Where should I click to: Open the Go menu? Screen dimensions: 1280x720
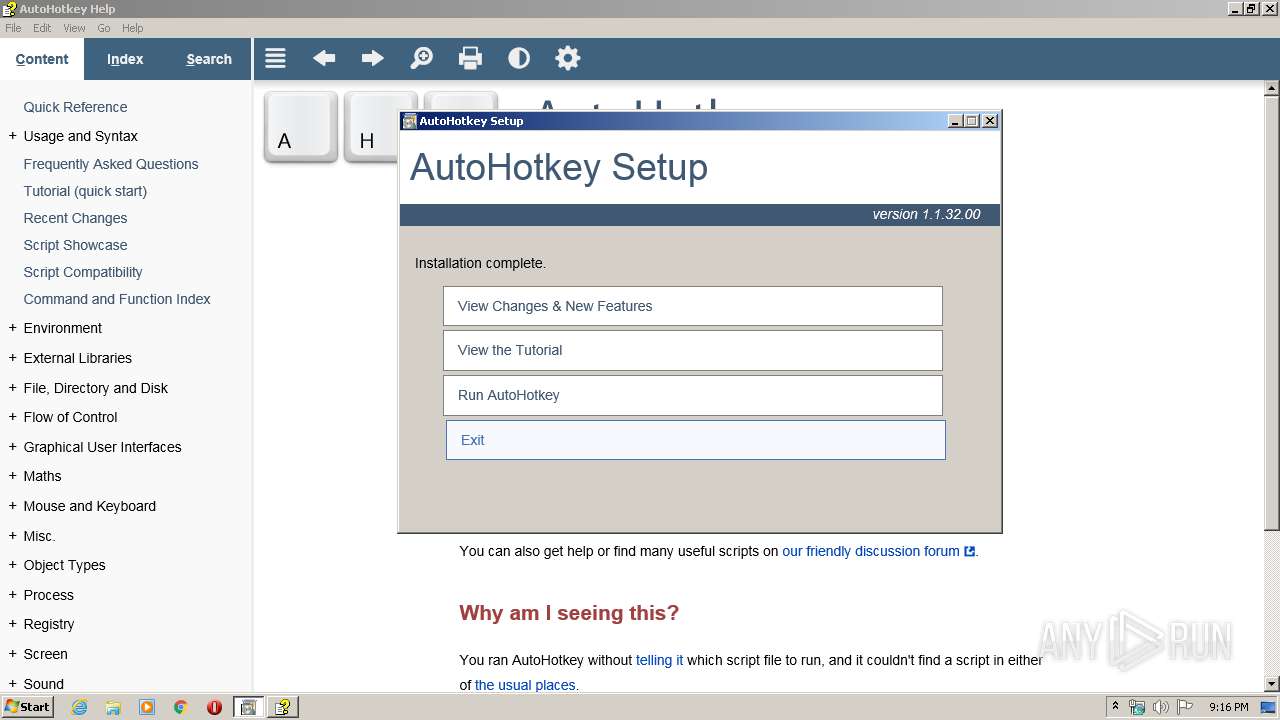coord(104,28)
